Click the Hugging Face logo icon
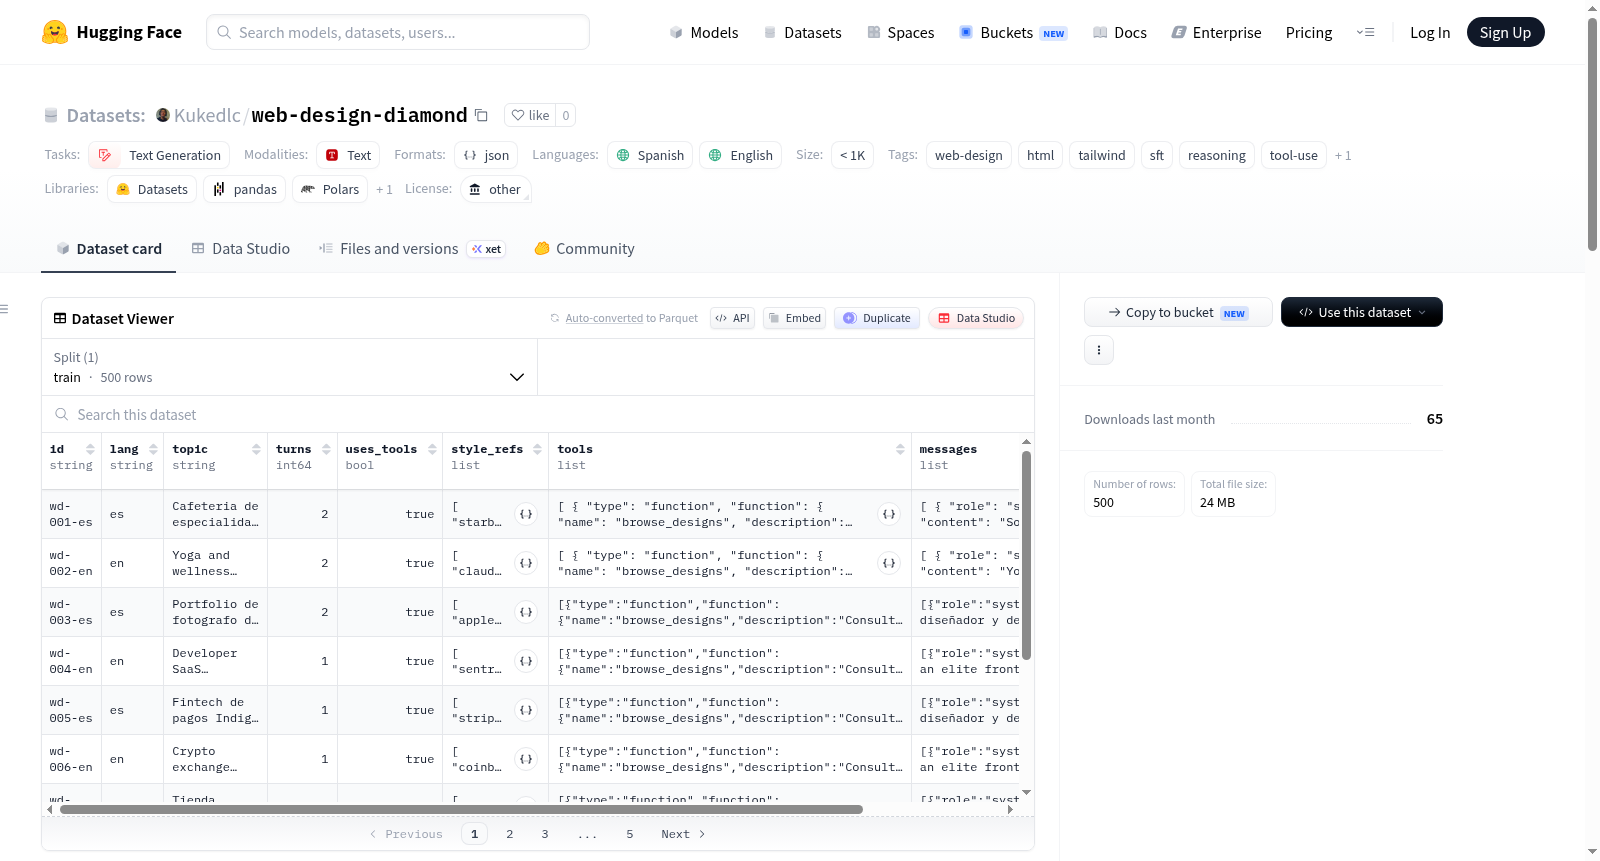The width and height of the screenshot is (1600, 861). 55,32
